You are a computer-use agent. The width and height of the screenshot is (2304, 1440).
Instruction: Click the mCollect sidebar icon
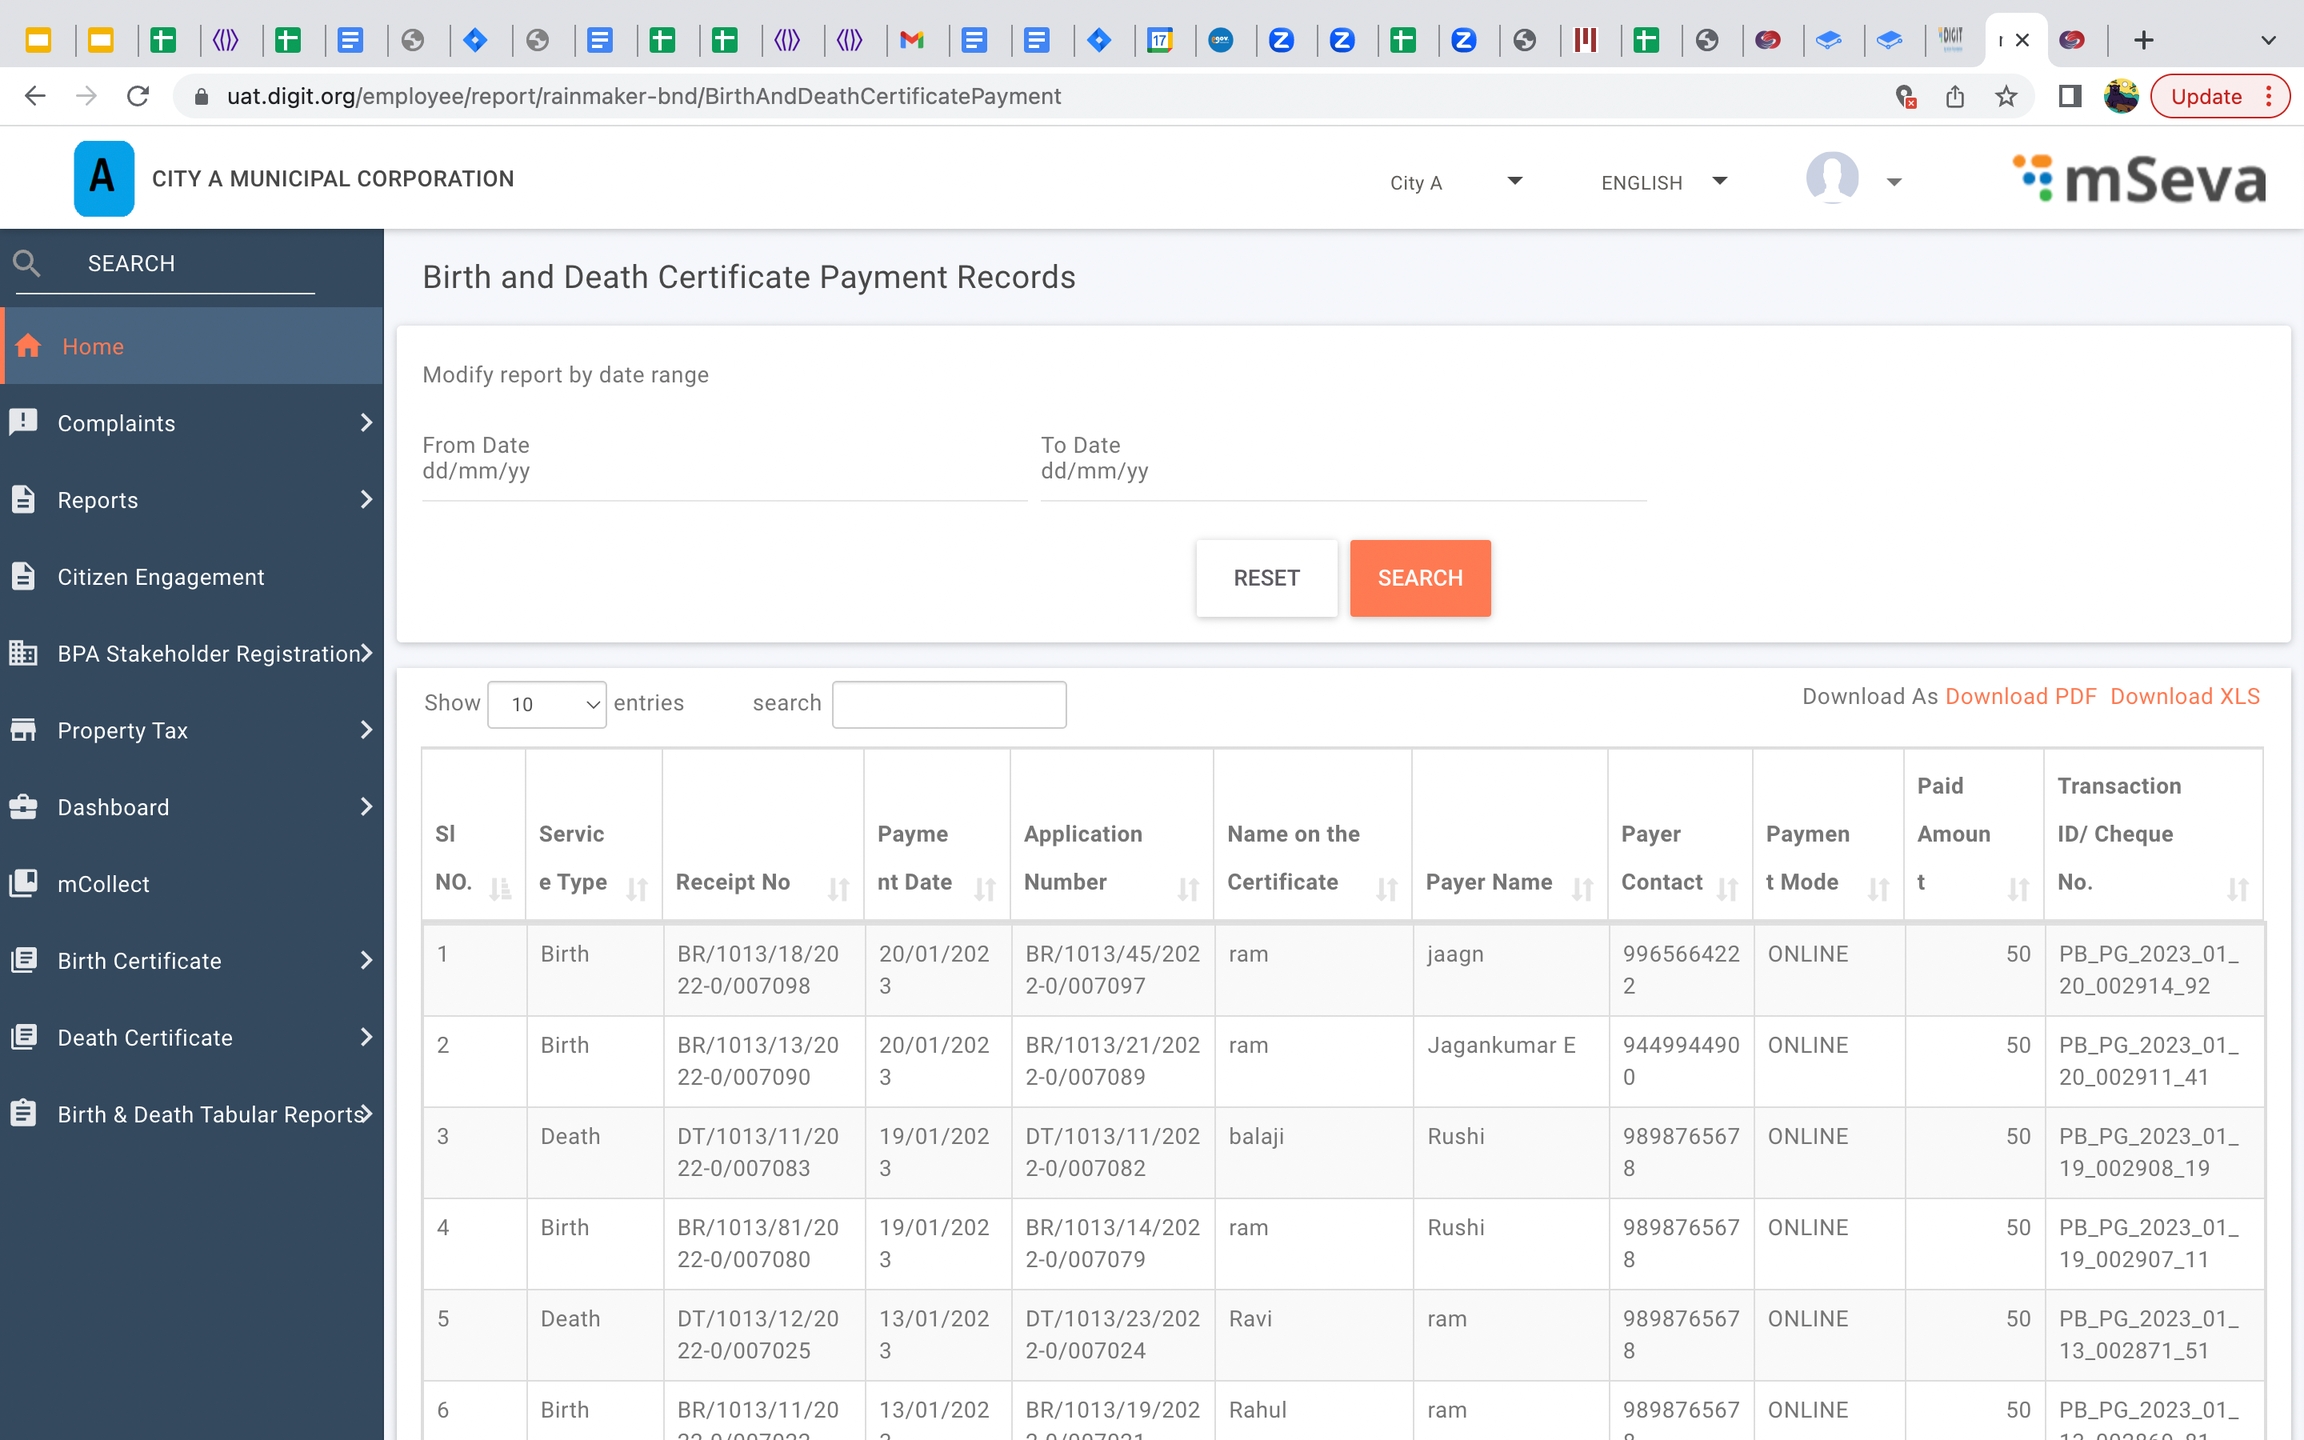click(x=24, y=883)
